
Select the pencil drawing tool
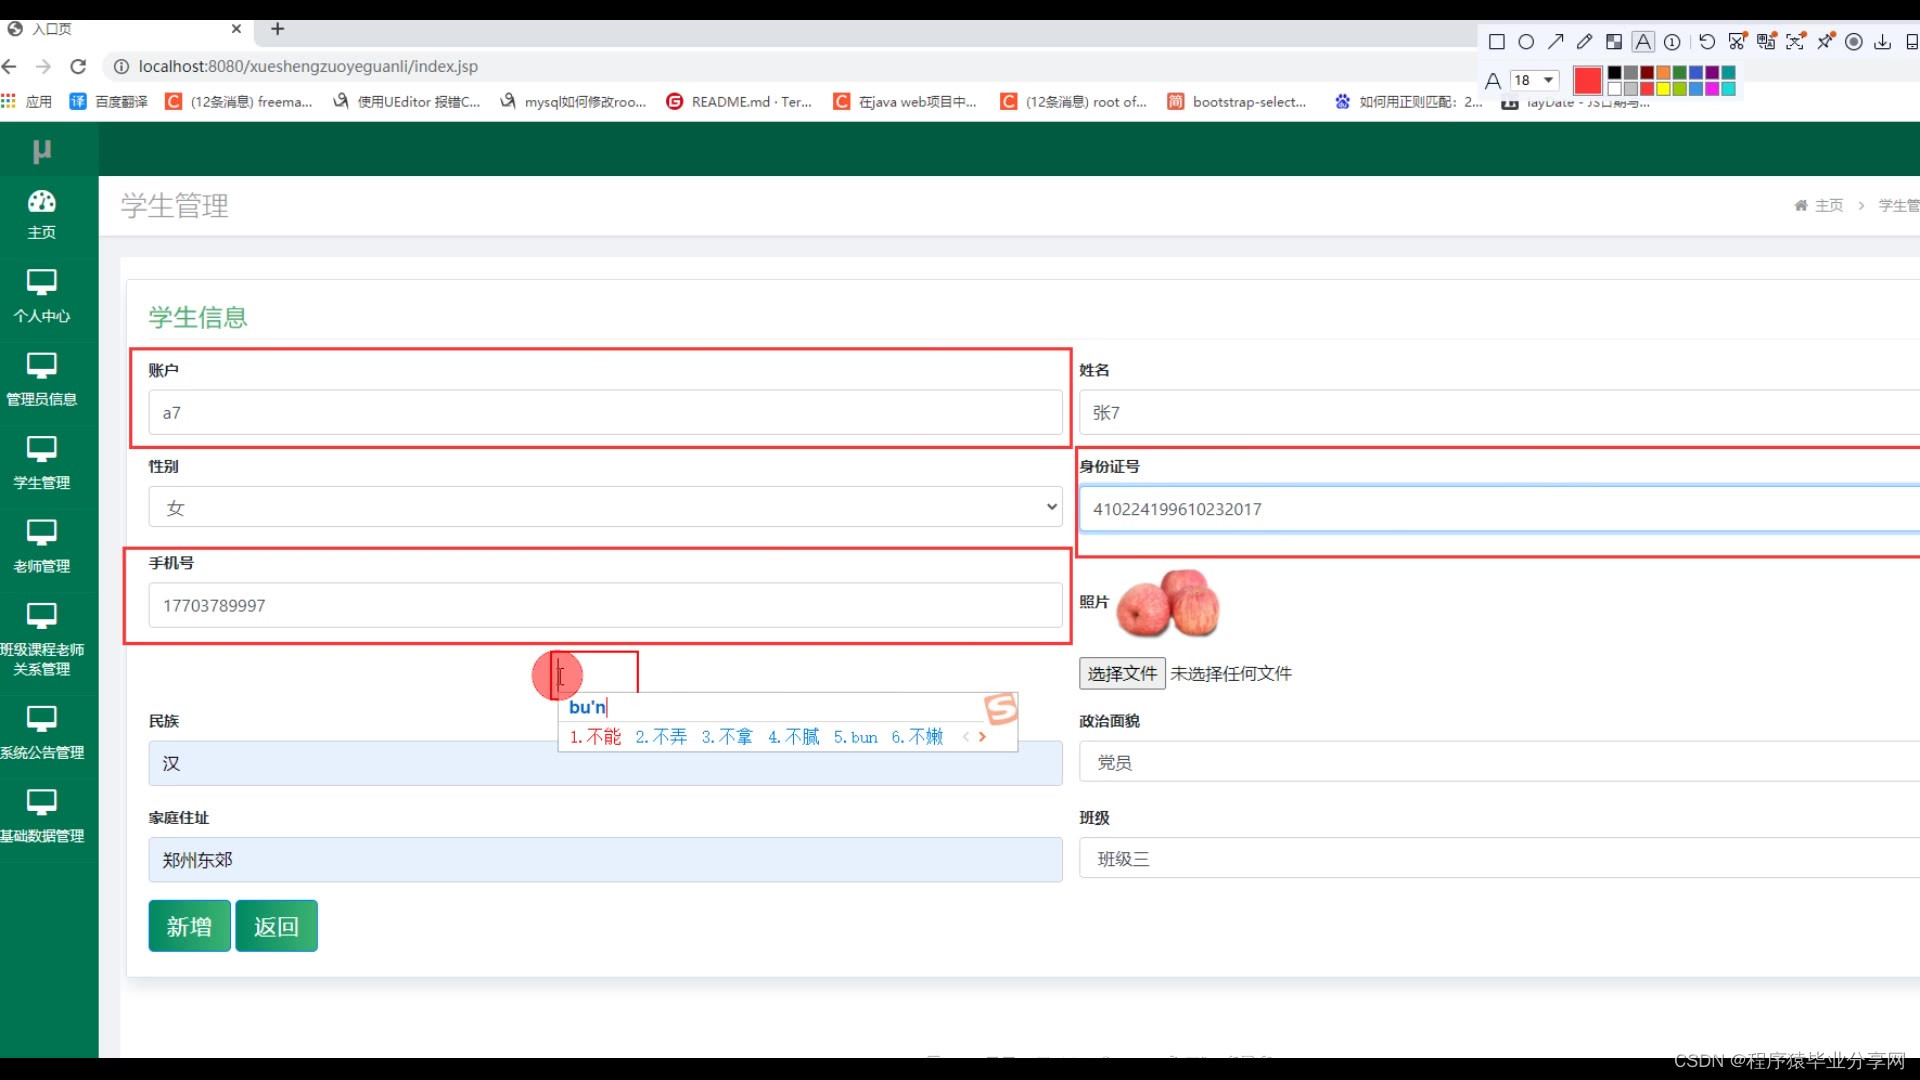coord(1584,42)
